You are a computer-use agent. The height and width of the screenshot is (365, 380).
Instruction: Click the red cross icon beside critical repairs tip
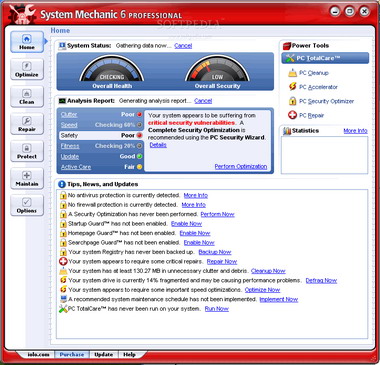click(63, 262)
